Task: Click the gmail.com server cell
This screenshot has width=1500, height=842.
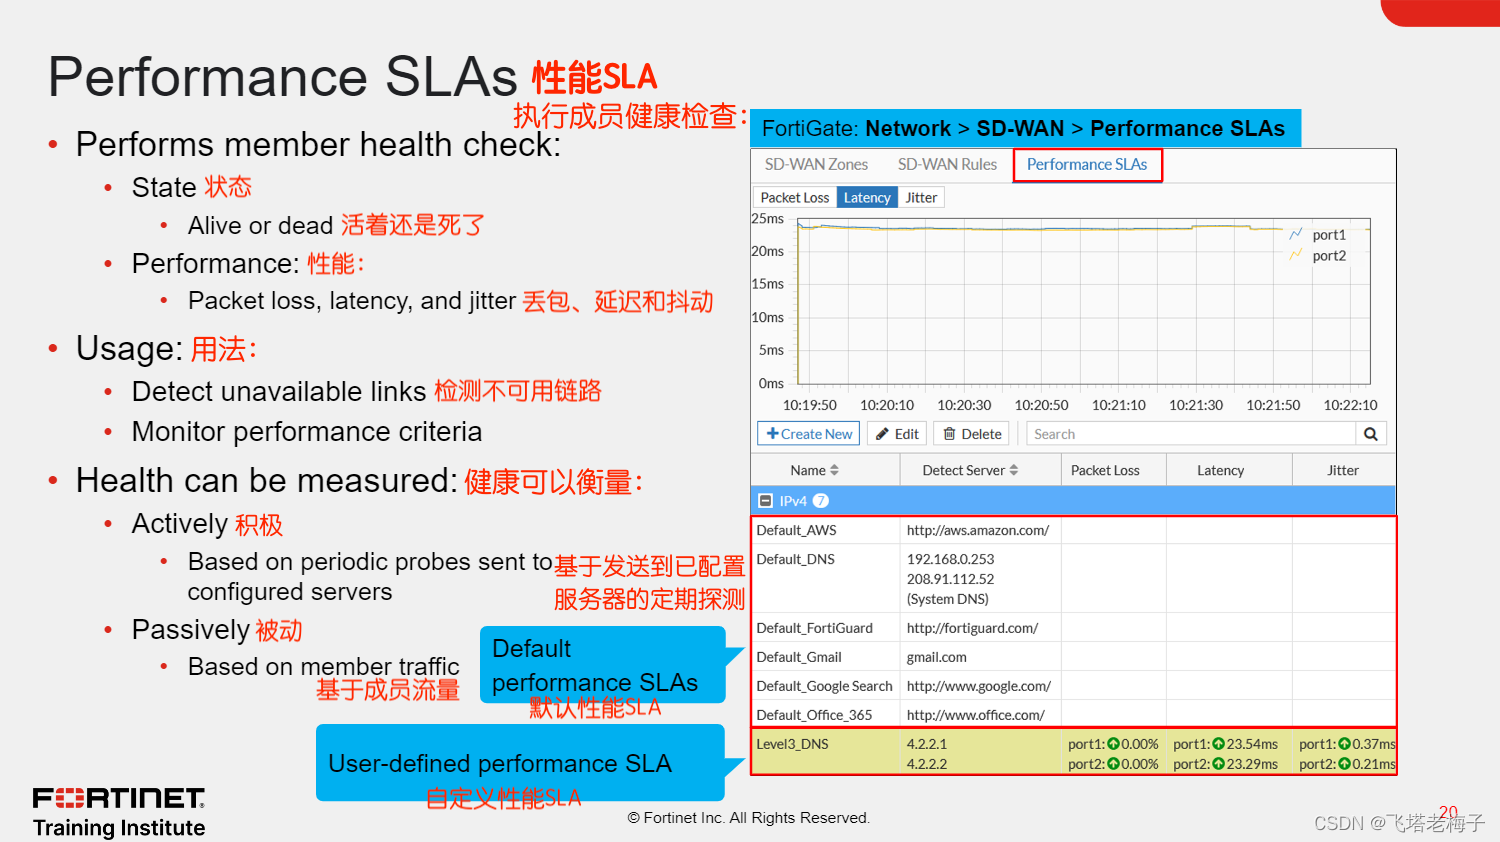Action: (936, 657)
